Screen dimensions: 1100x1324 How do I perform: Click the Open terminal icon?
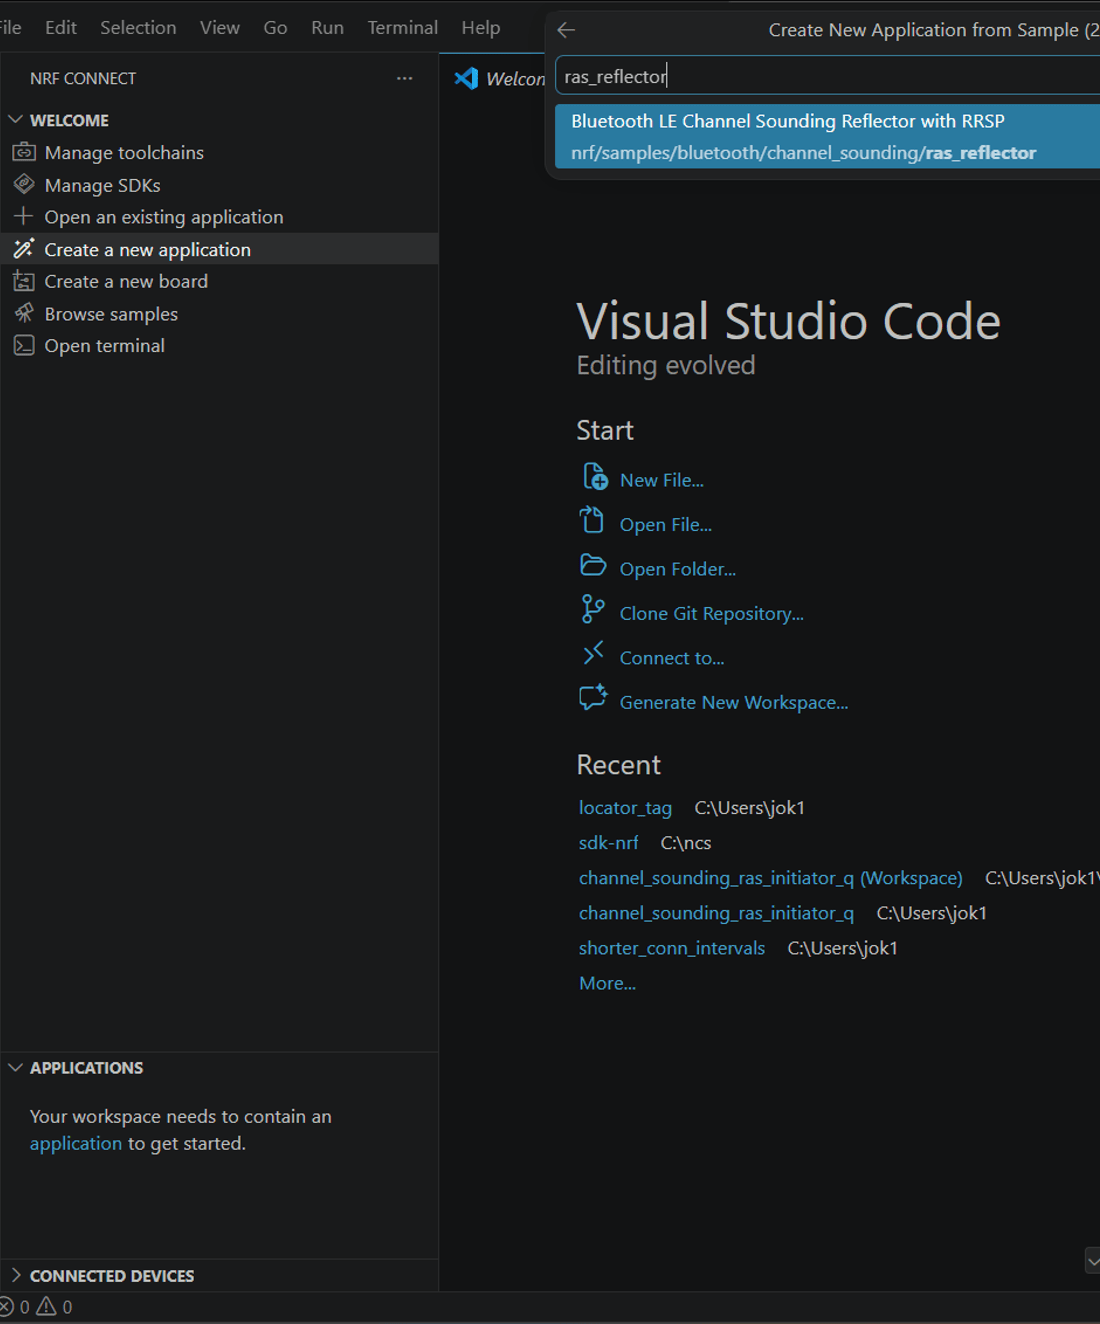pyautogui.click(x=24, y=345)
